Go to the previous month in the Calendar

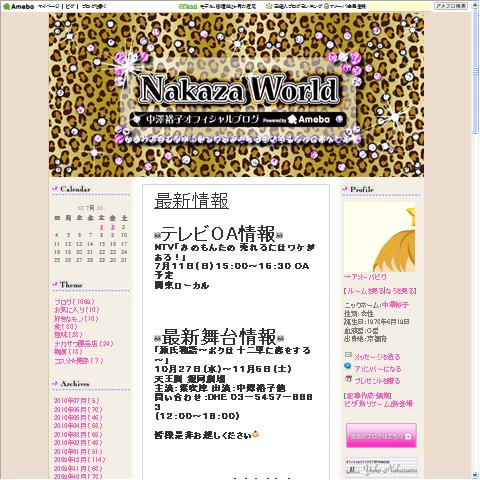[82, 208]
